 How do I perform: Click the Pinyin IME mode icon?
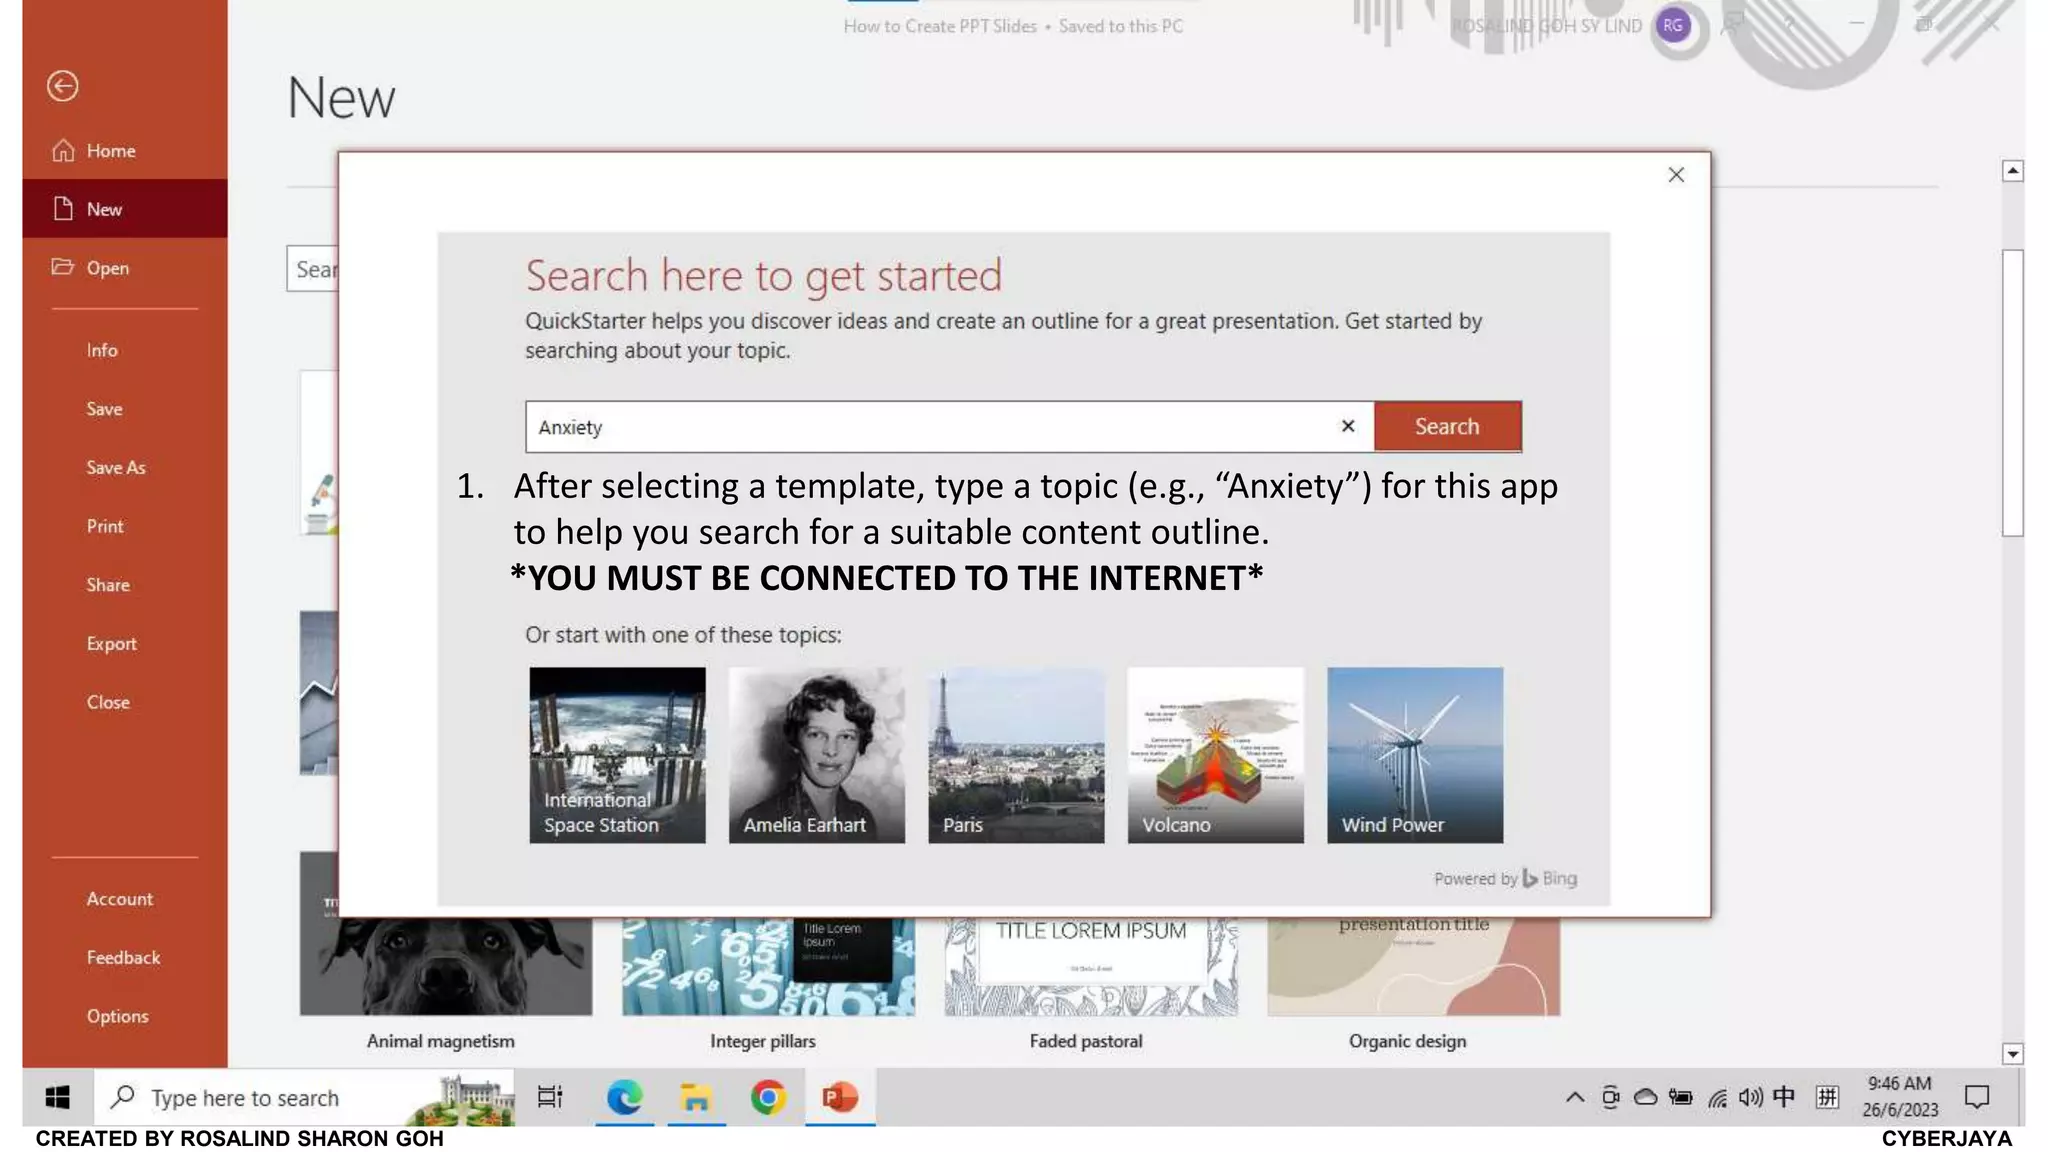(1827, 1098)
